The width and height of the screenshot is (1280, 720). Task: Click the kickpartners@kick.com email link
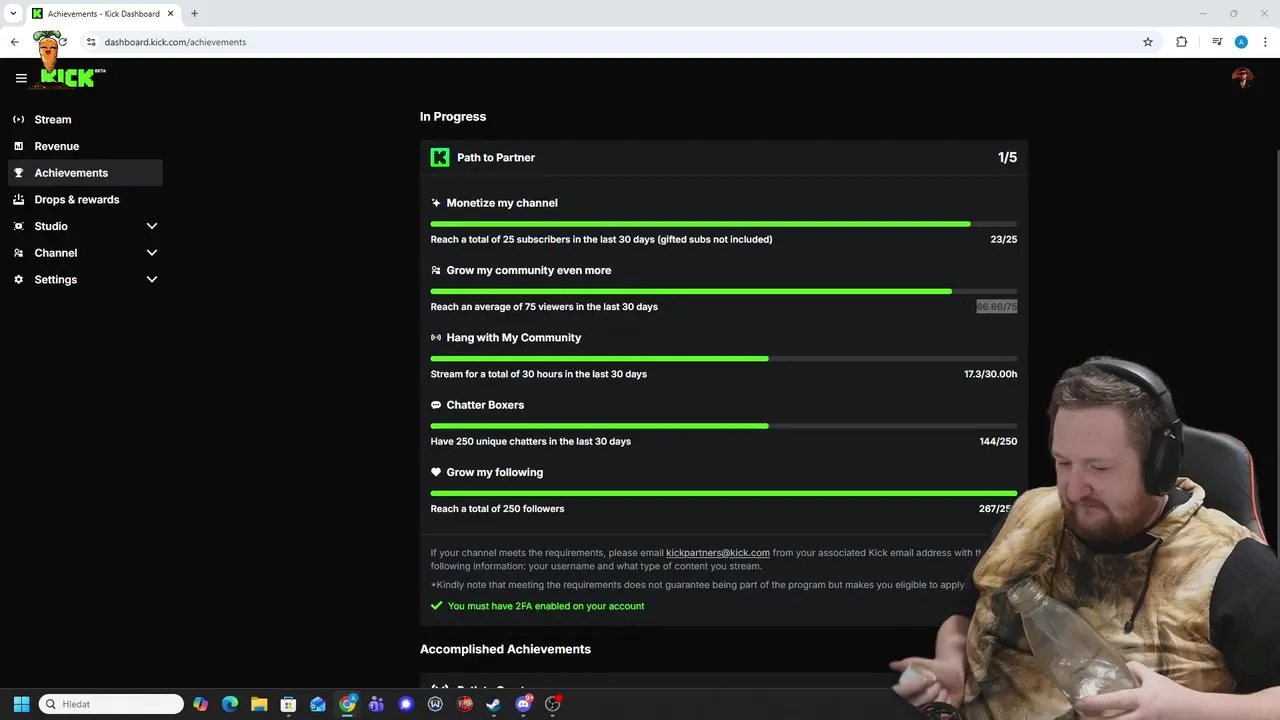pyautogui.click(x=718, y=553)
